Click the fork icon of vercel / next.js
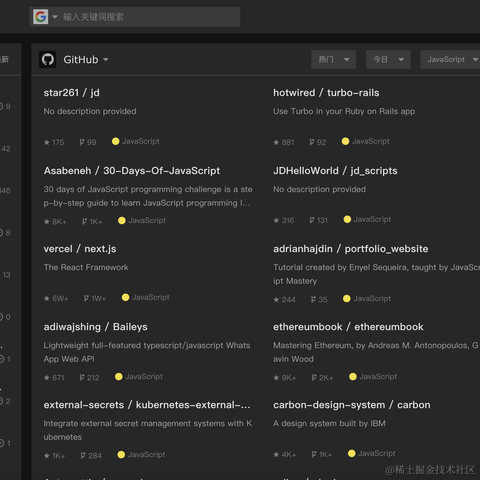 (x=86, y=298)
